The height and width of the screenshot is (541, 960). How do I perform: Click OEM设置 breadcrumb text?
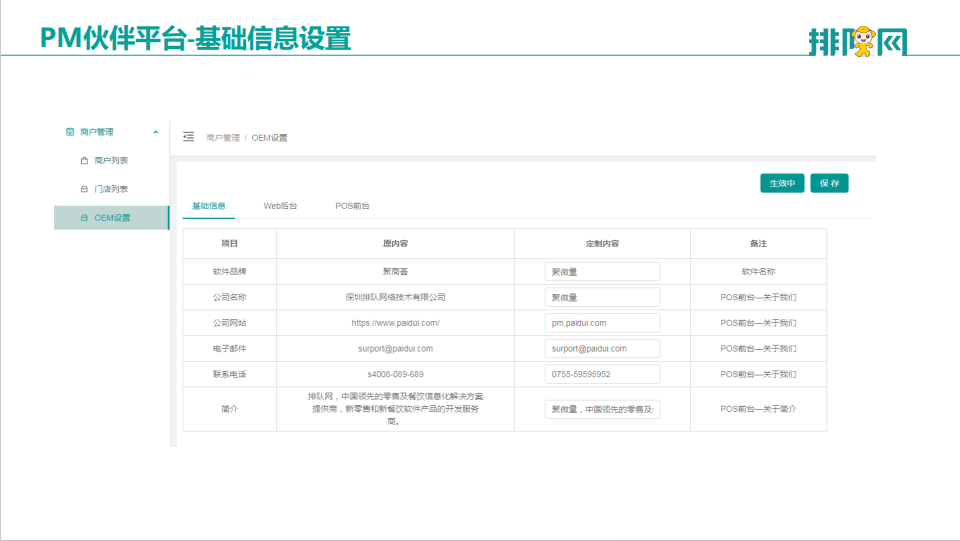269,138
